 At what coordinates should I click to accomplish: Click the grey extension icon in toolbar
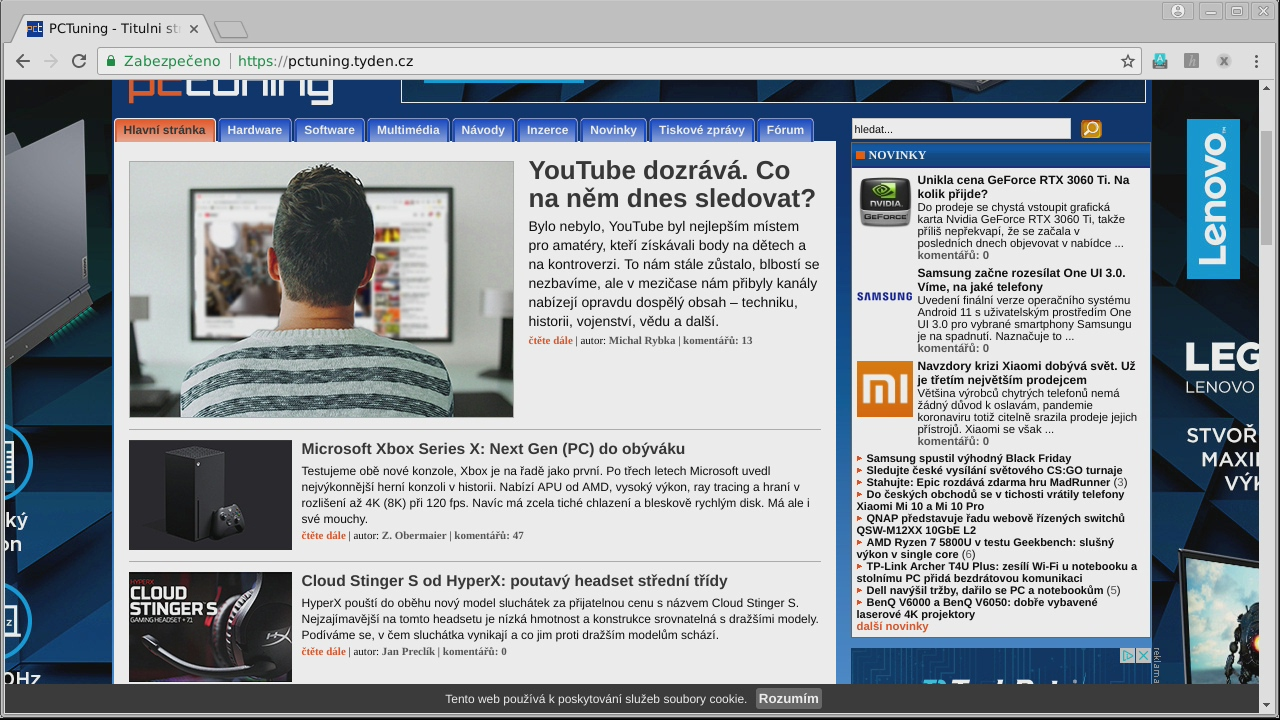(x=1191, y=61)
